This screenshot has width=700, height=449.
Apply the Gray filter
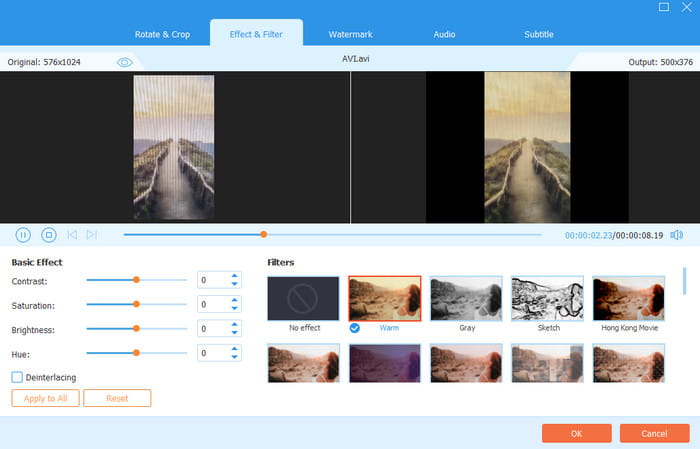[466, 298]
